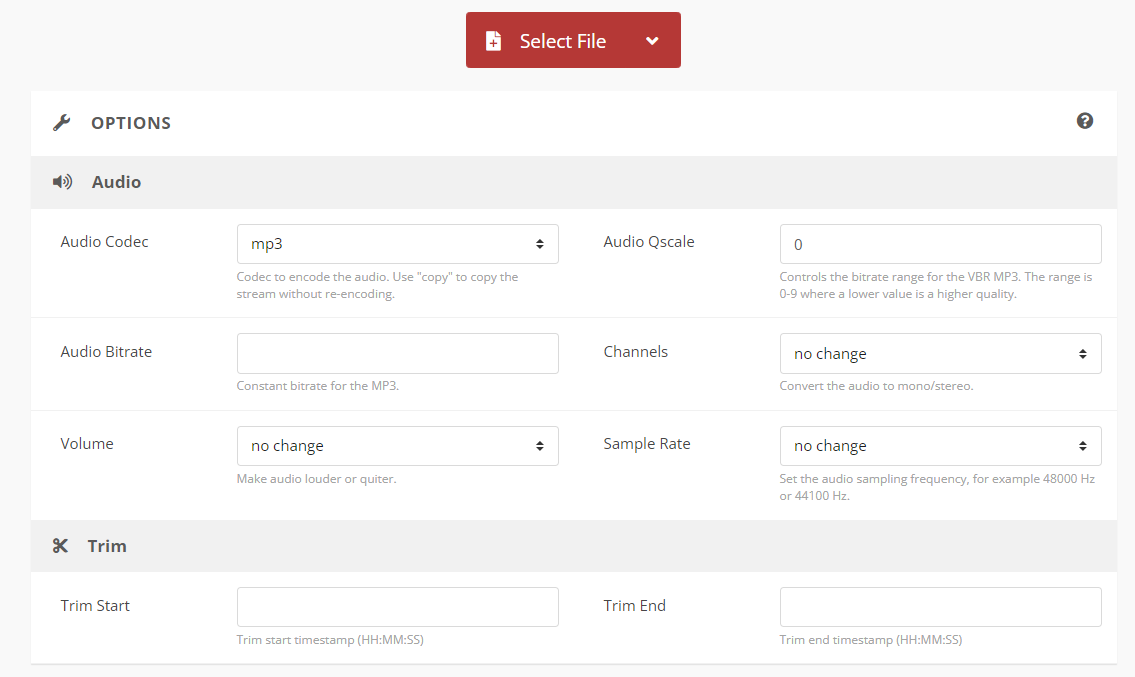Click 'Convert the audio to mono/stereo.' hint
The image size is (1135, 677).
pos(876,386)
